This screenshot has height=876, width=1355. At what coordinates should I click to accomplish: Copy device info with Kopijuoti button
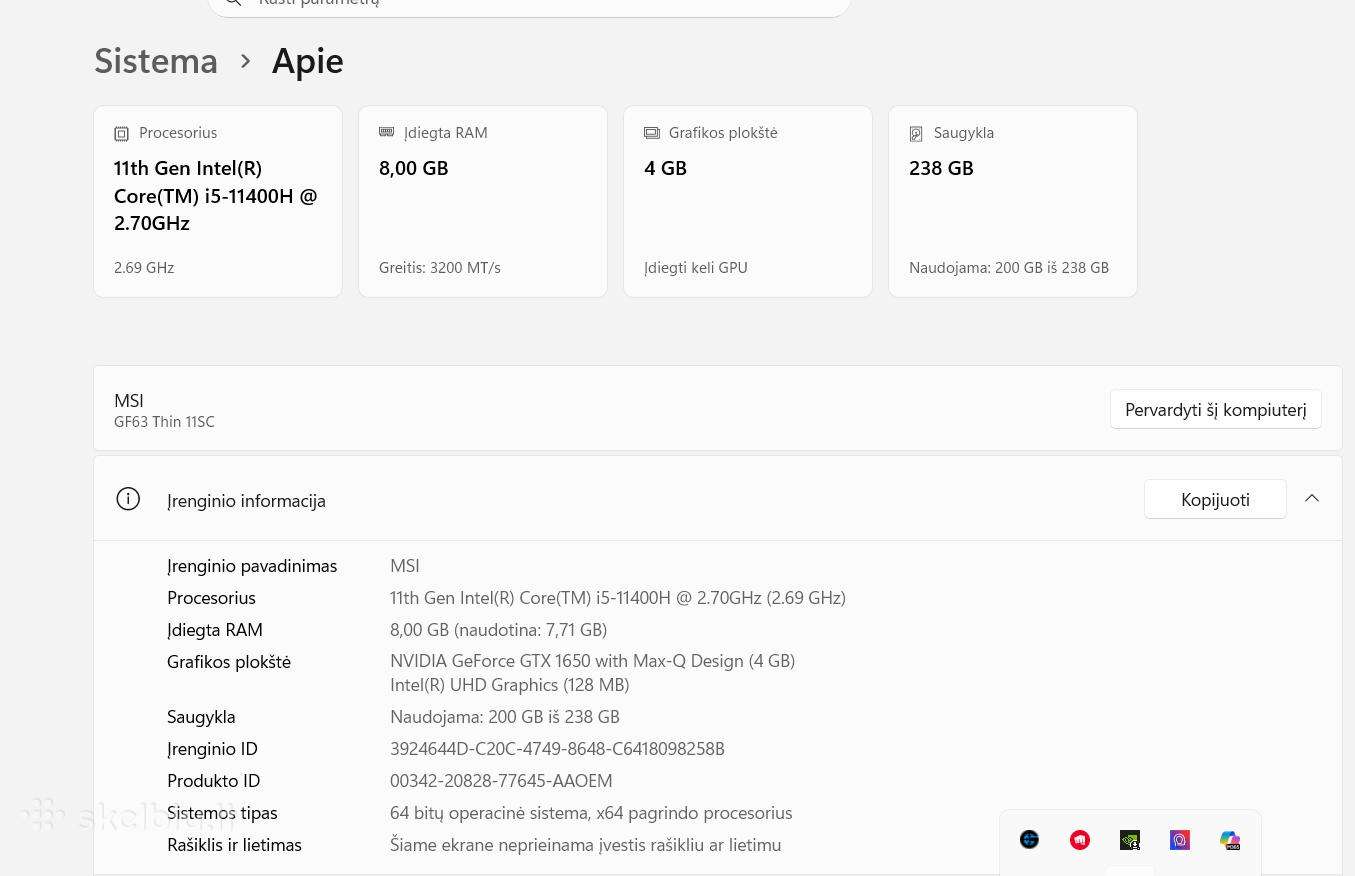(x=1215, y=499)
